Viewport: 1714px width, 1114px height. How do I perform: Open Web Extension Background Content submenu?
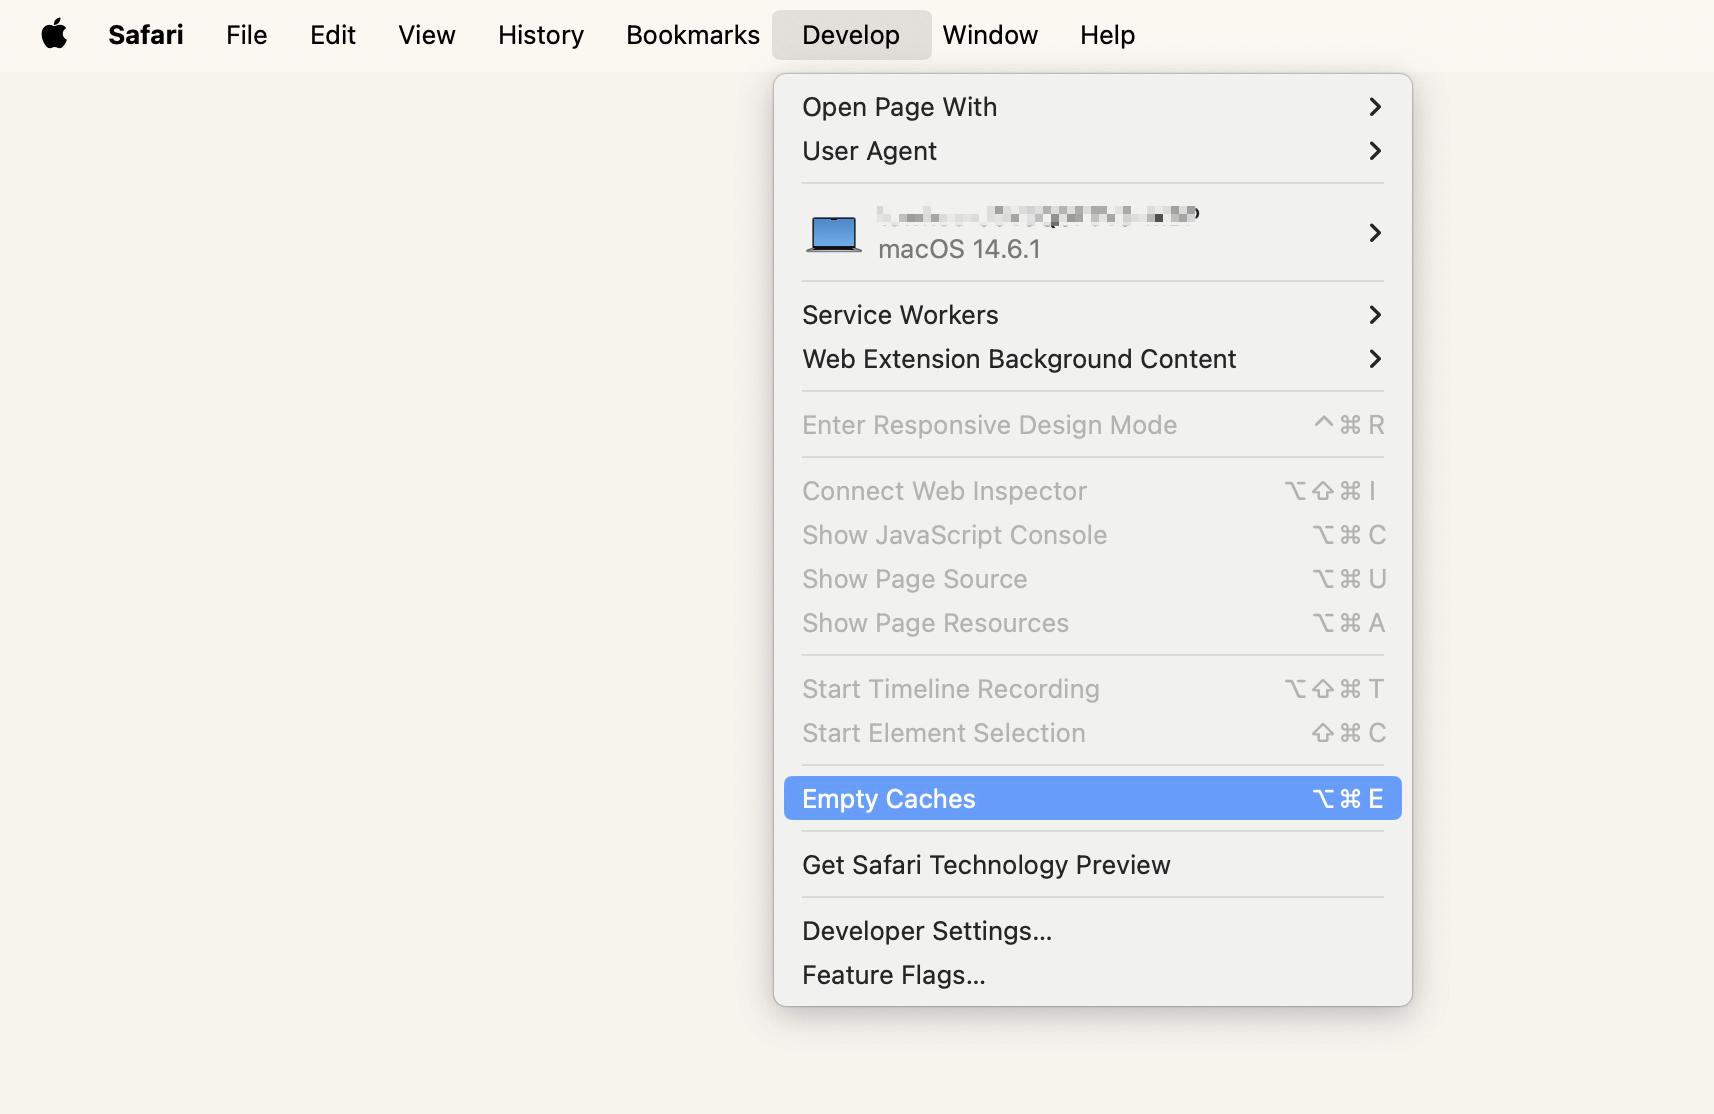pyautogui.click(x=1093, y=359)
